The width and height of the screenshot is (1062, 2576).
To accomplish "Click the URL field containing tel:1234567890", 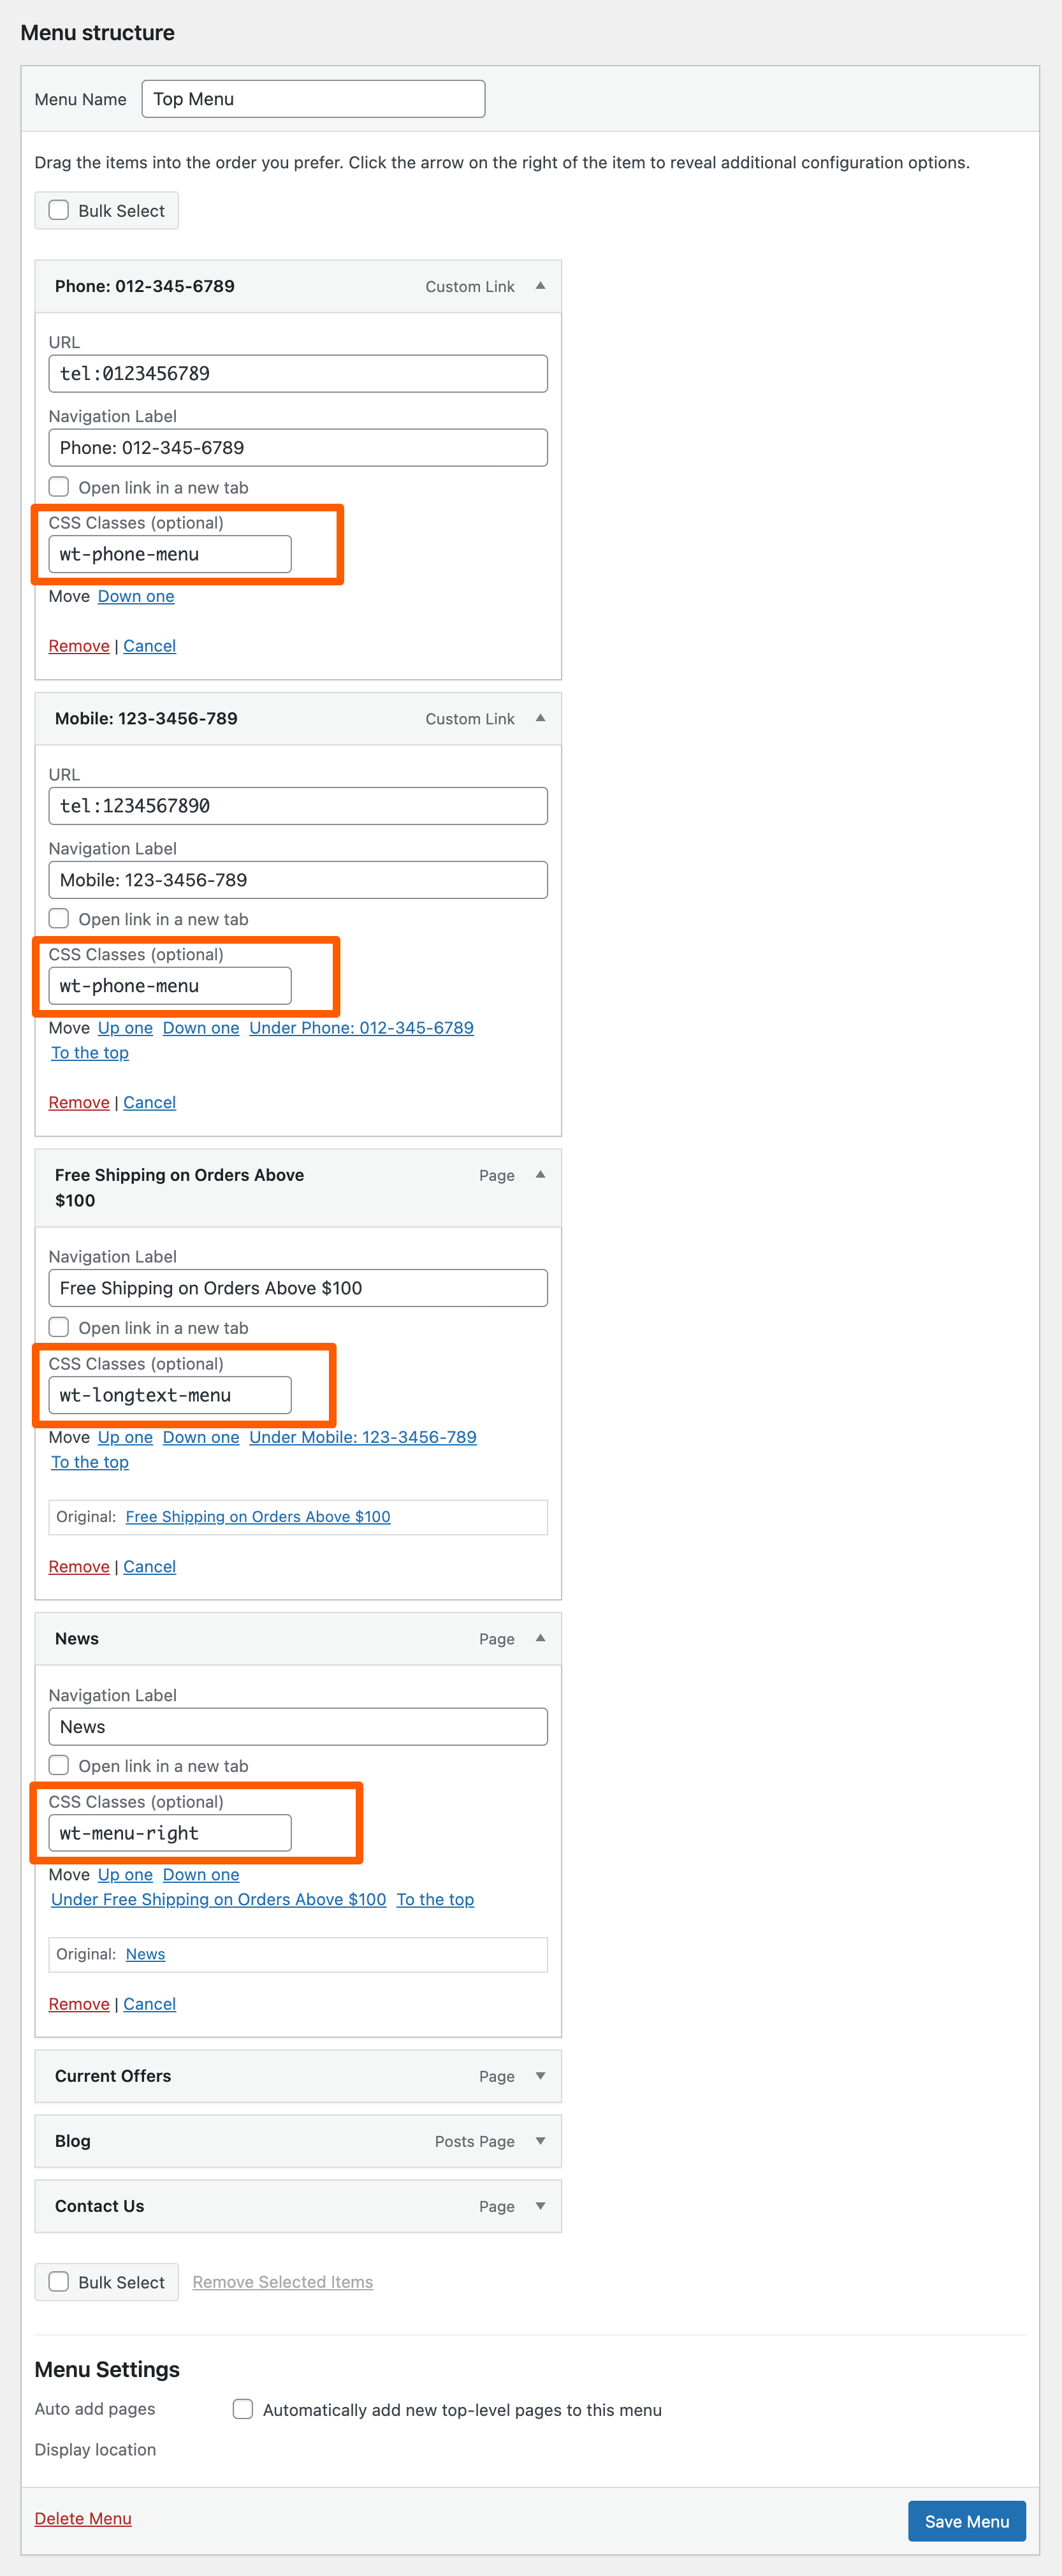I will pyautogui.click(x=298, y=806).
